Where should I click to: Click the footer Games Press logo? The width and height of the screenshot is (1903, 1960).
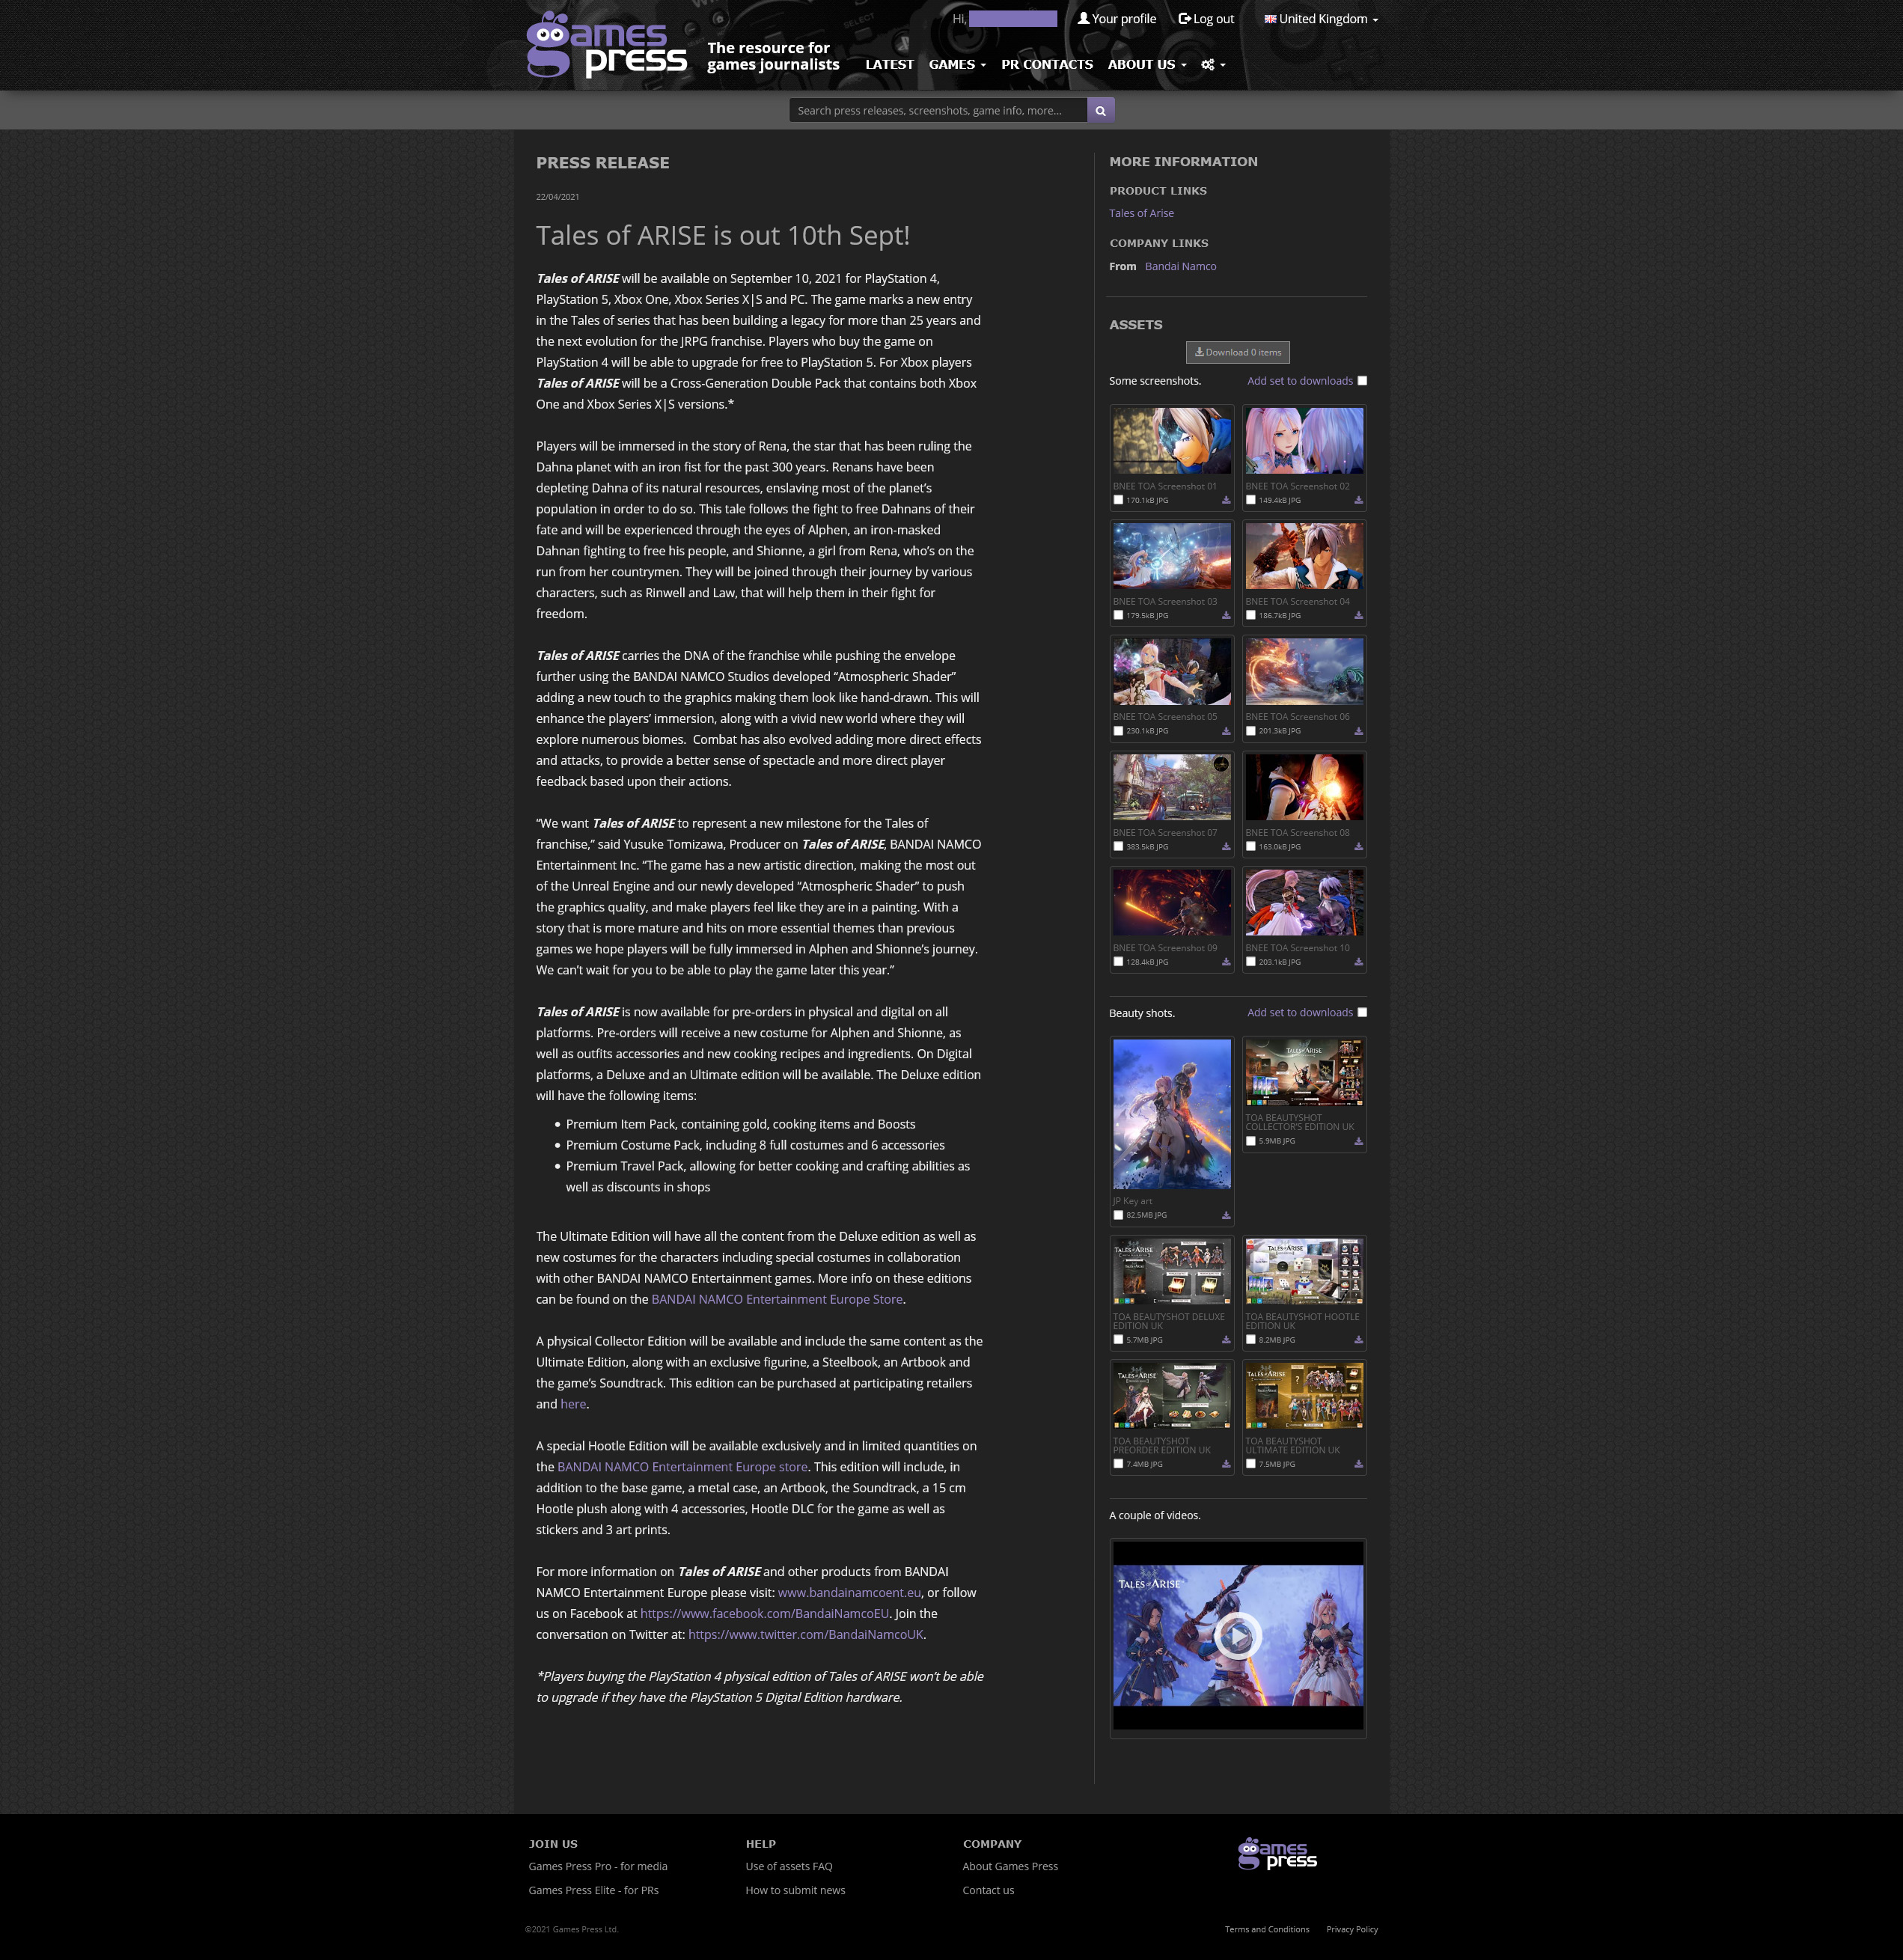1277,1853
